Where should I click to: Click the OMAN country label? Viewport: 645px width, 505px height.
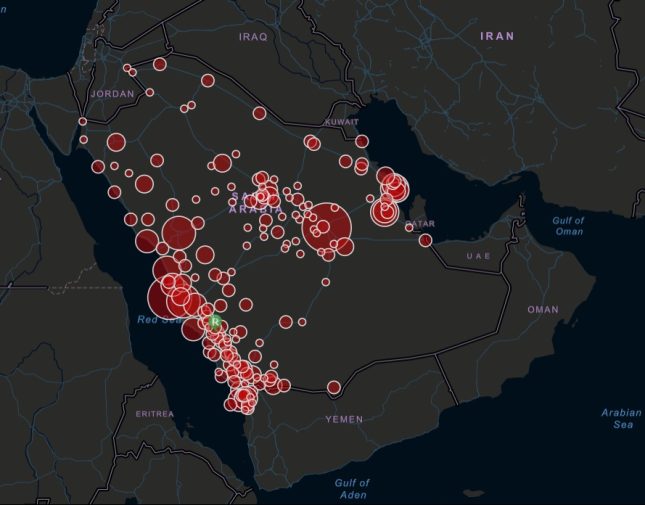click(543, 310)
